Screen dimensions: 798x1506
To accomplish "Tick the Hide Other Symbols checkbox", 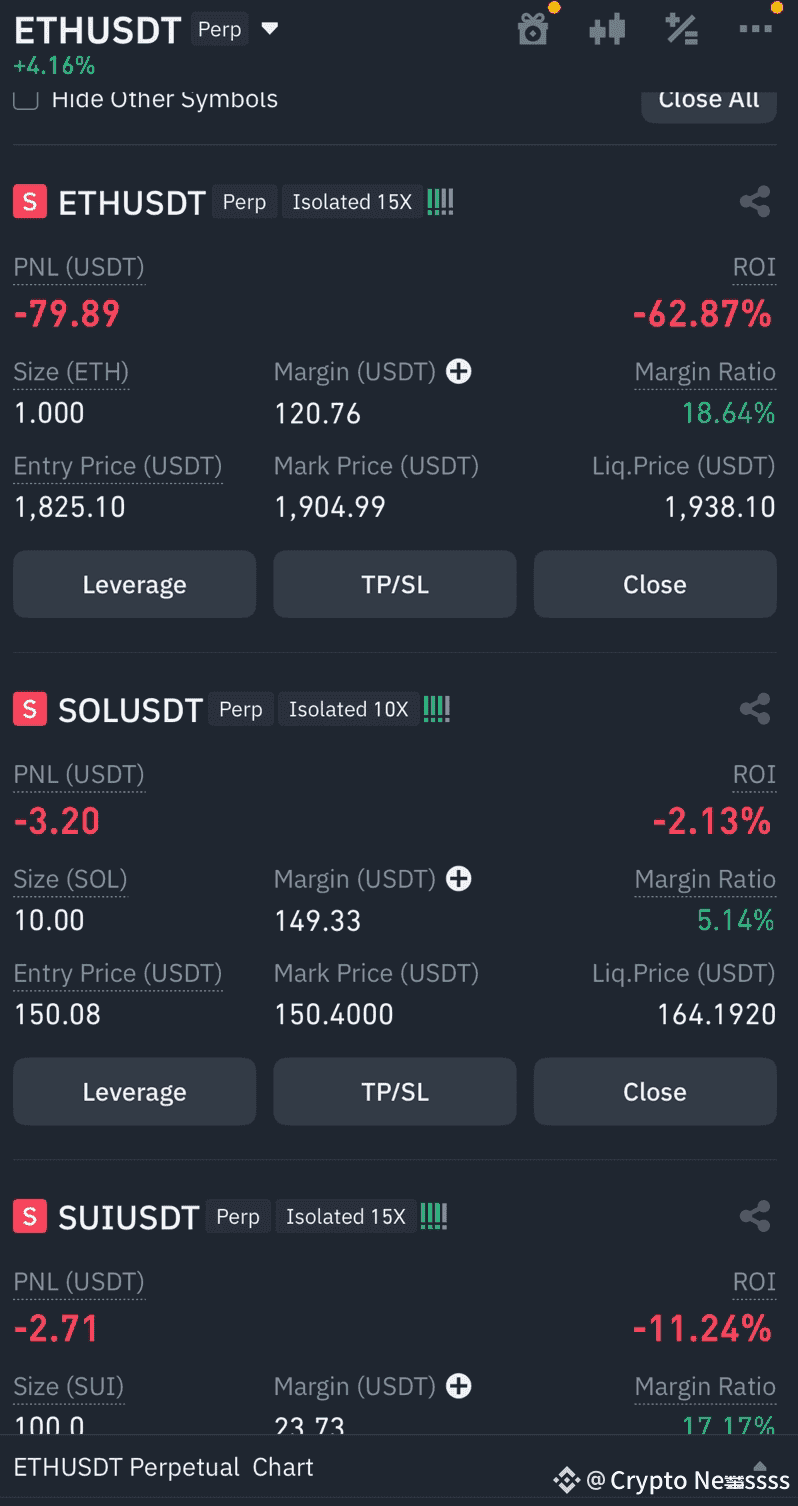I will [26, 98].
